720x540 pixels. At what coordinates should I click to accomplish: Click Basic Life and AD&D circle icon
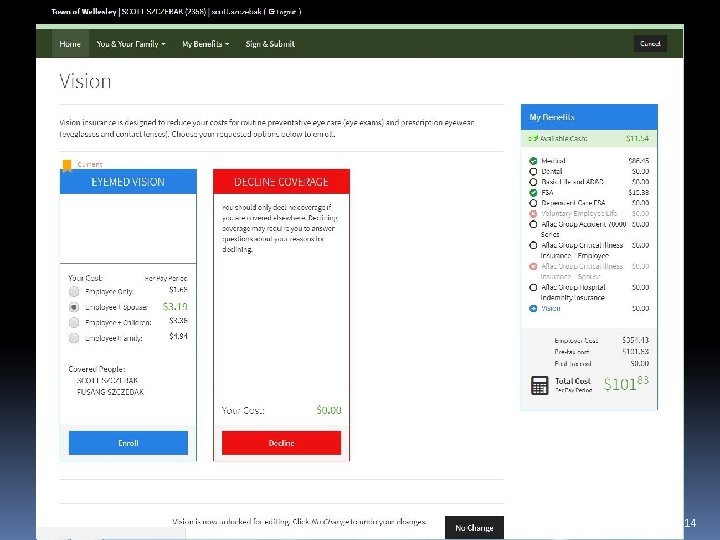tap(533, 182)
